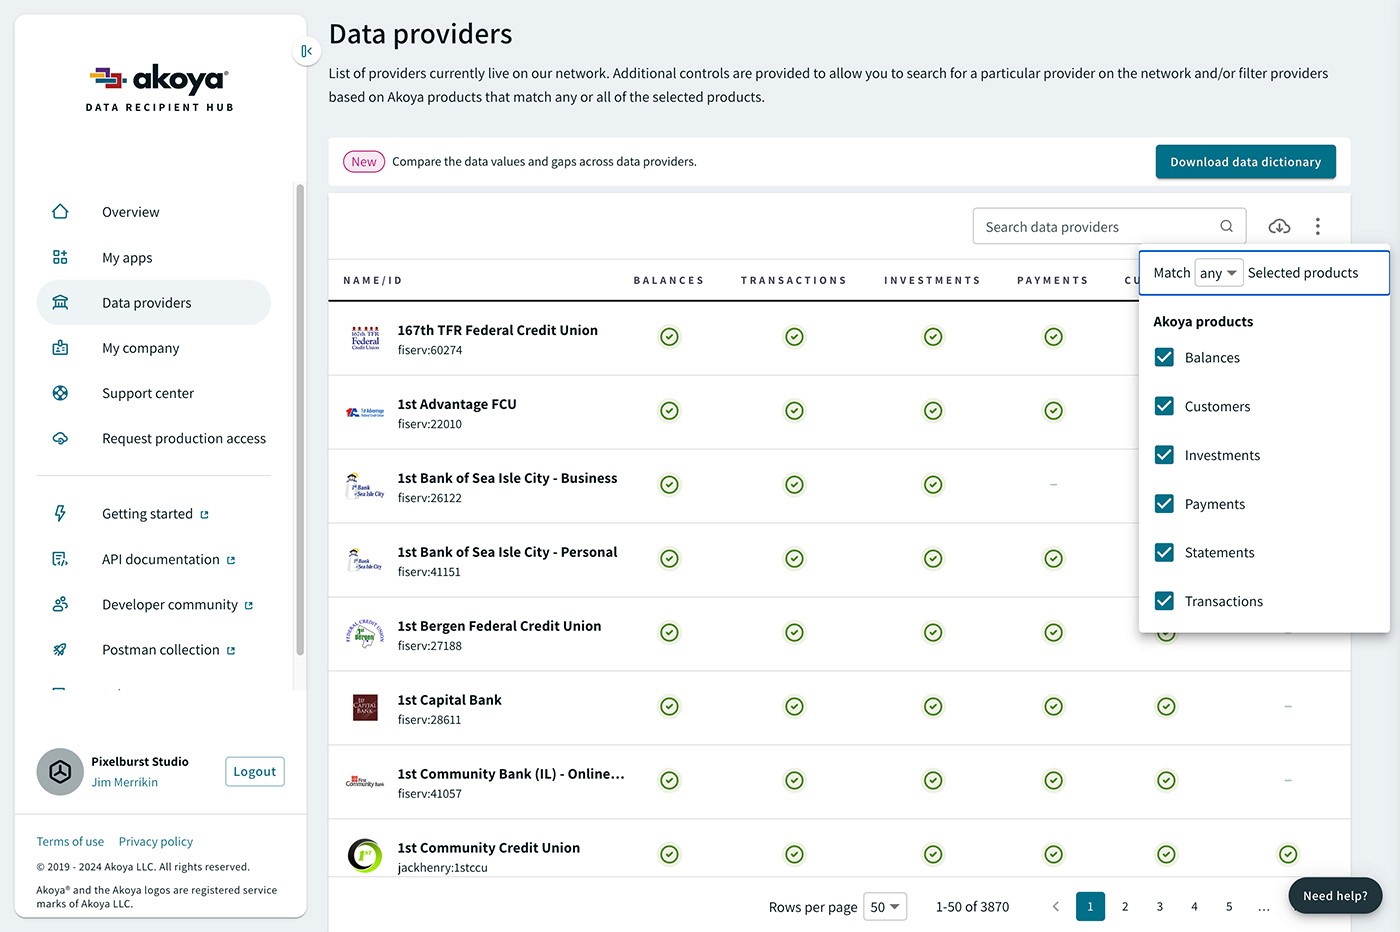Image resolution: width=1400 pixels, height=932 pixels.
Task: Click the Logout button
Action: 255,771
